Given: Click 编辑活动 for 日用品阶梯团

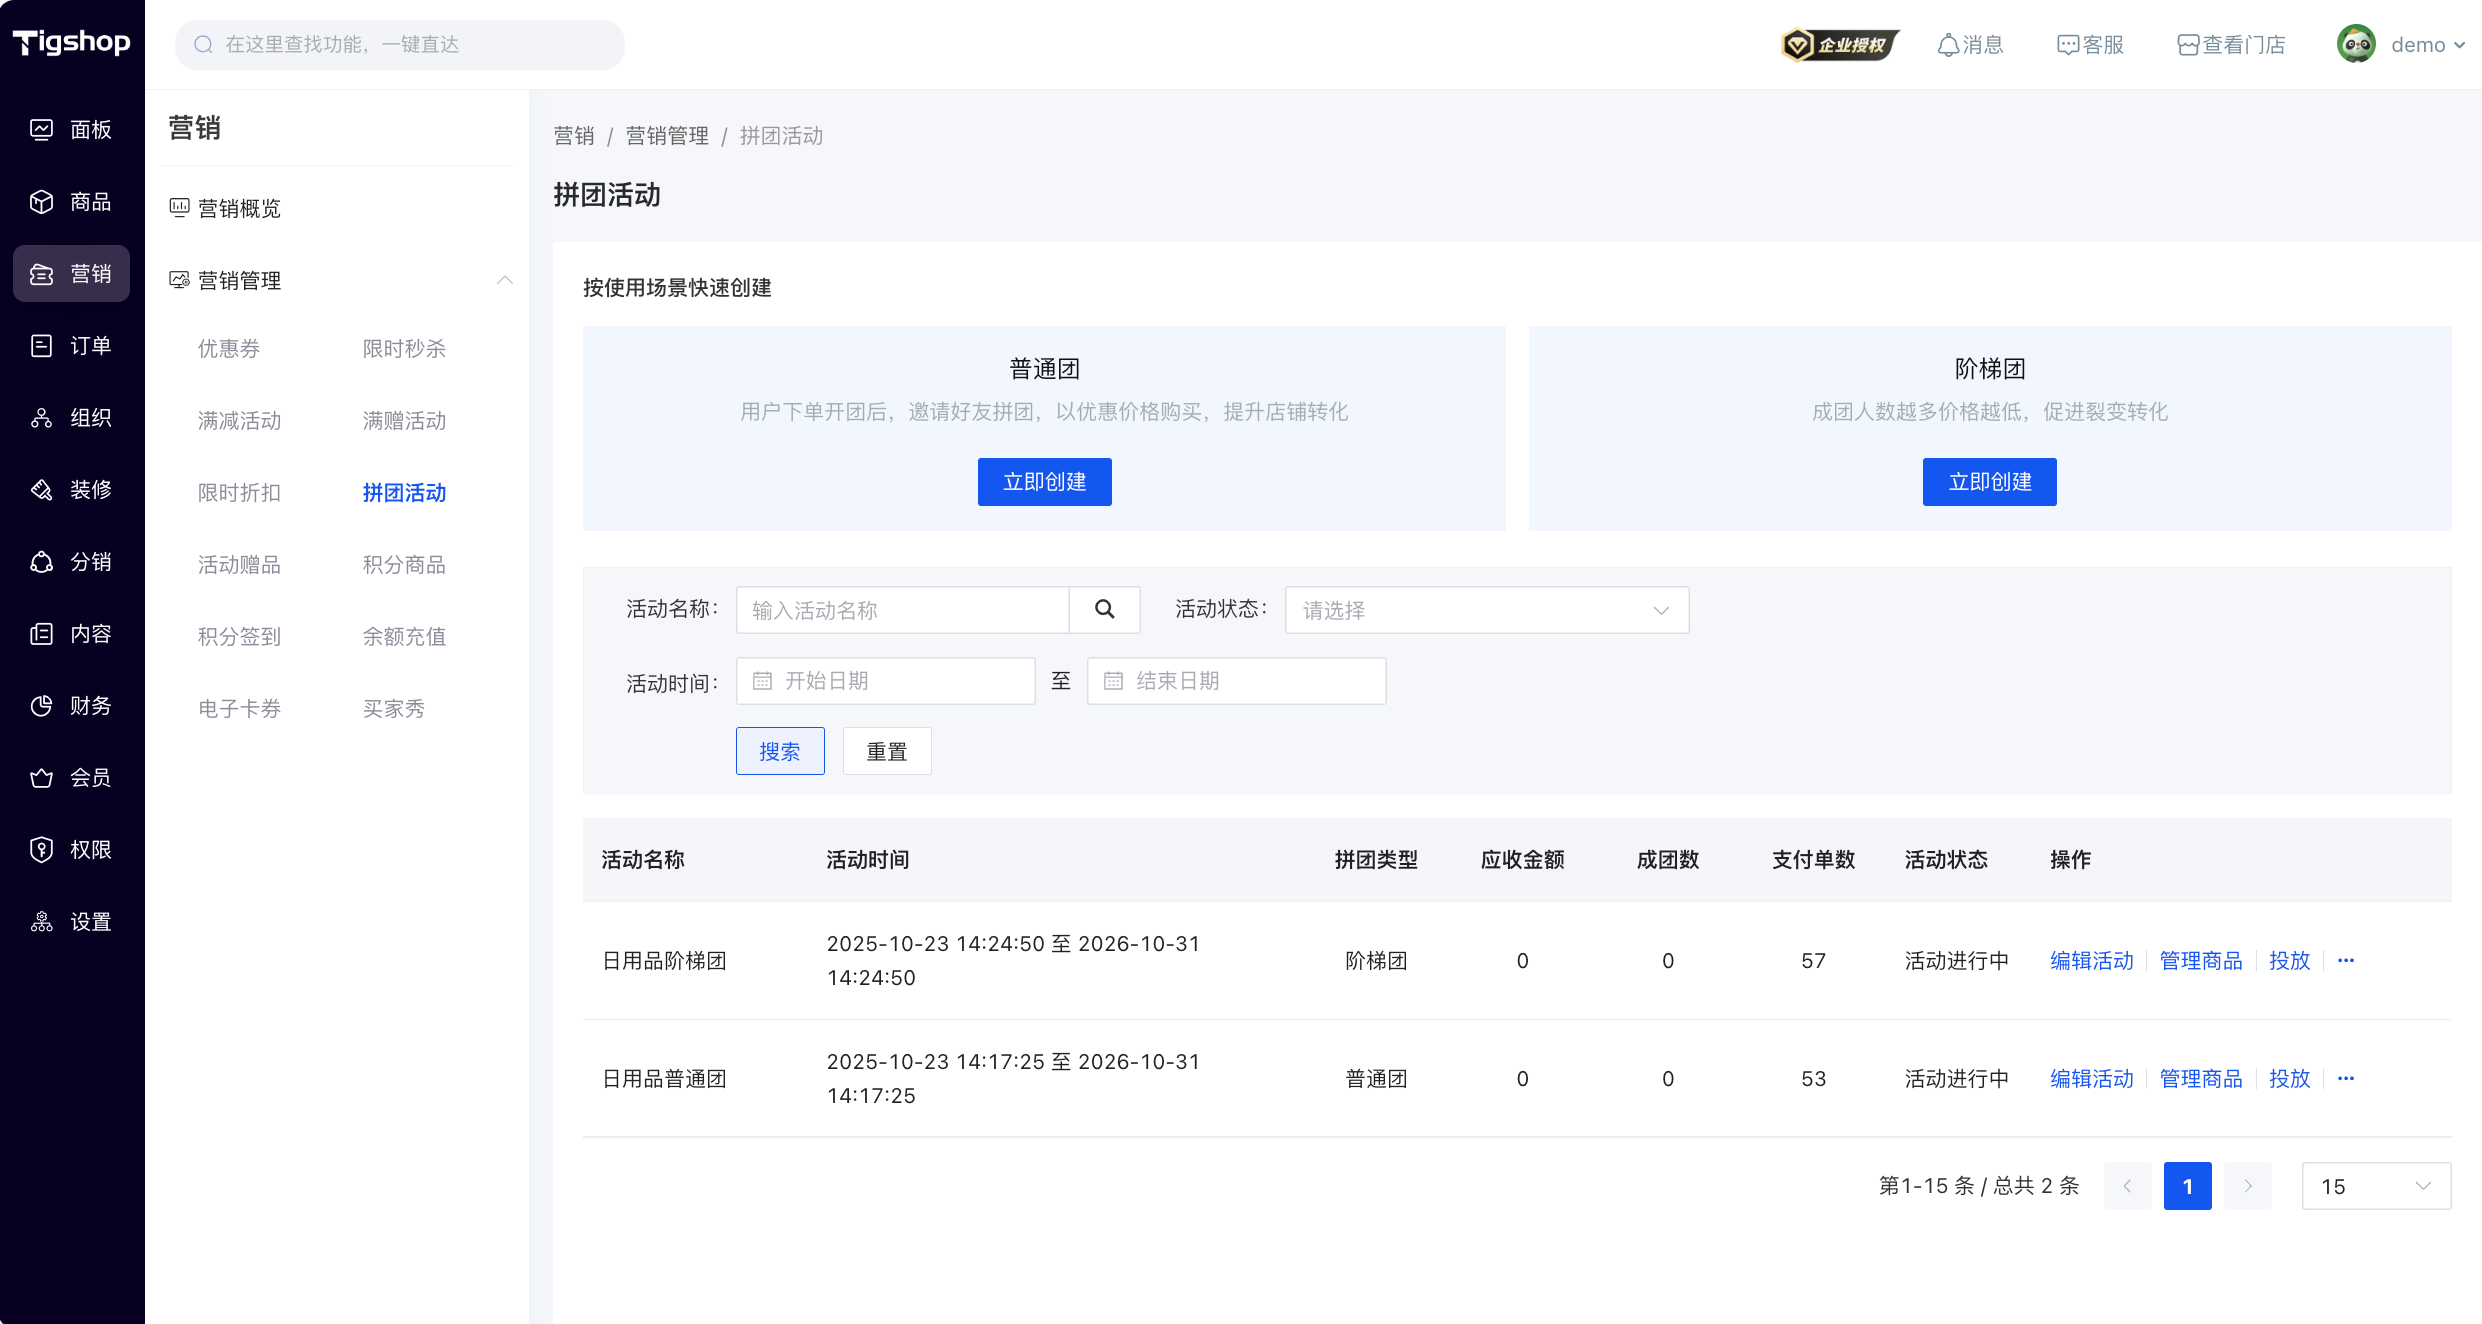Looking at the screenshot, I should [x=2091, y=961].
